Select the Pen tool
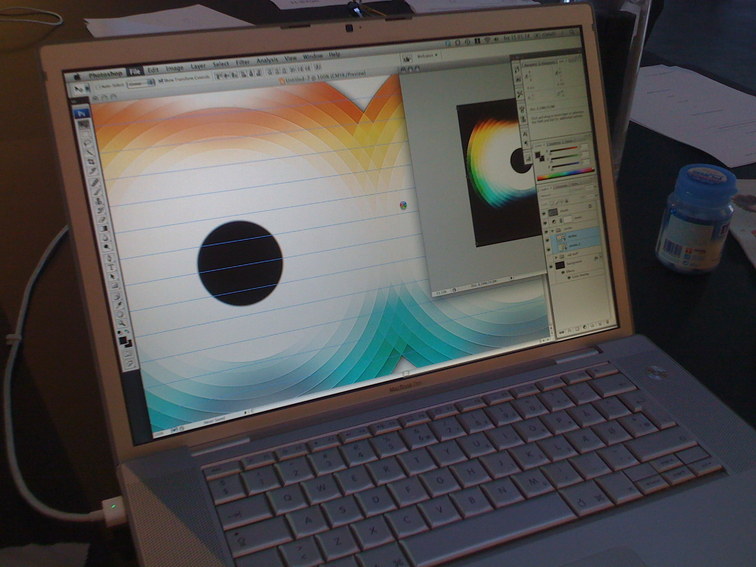756x567 pixels. (109, 258)
